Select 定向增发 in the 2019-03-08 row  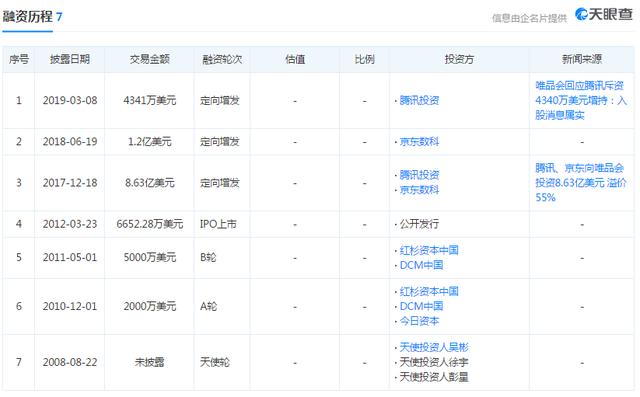tap(220, 100)
